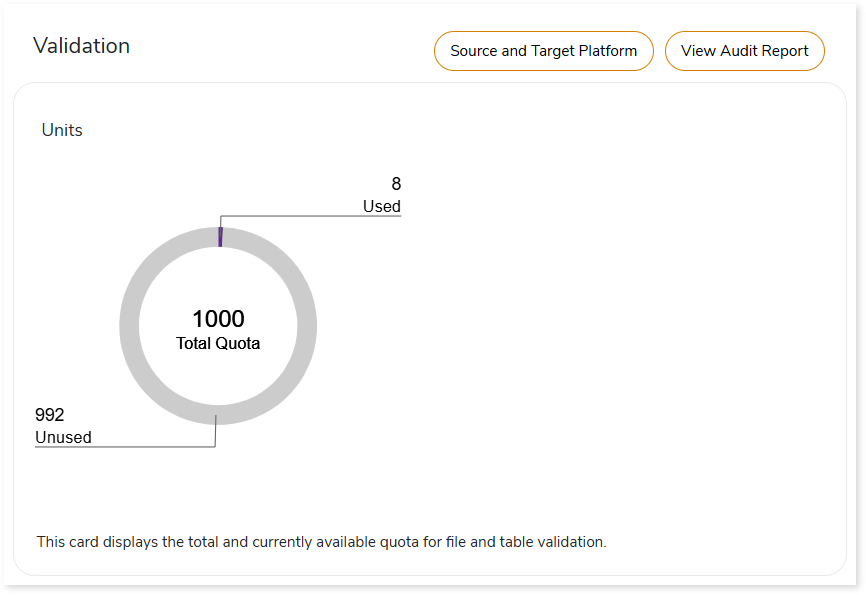Click the Units section title

(x=62, y=130)
